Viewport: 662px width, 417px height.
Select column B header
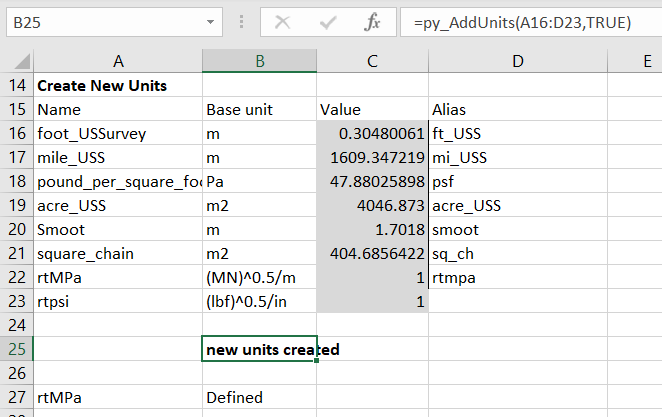[259, 61]
